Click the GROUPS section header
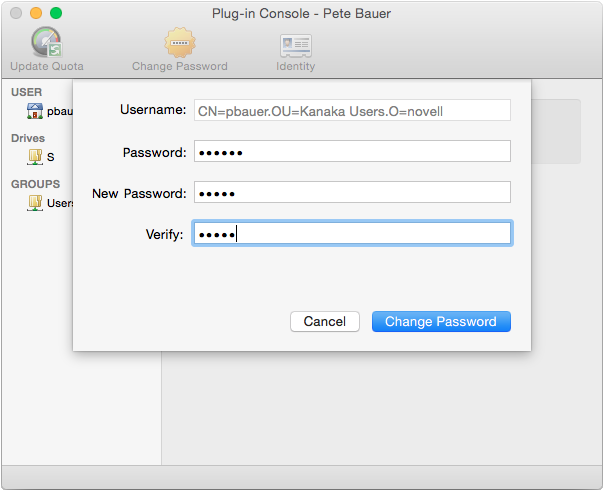Image resolution: width=605 pixels, height=492 pixels. [x=35, y=184]
